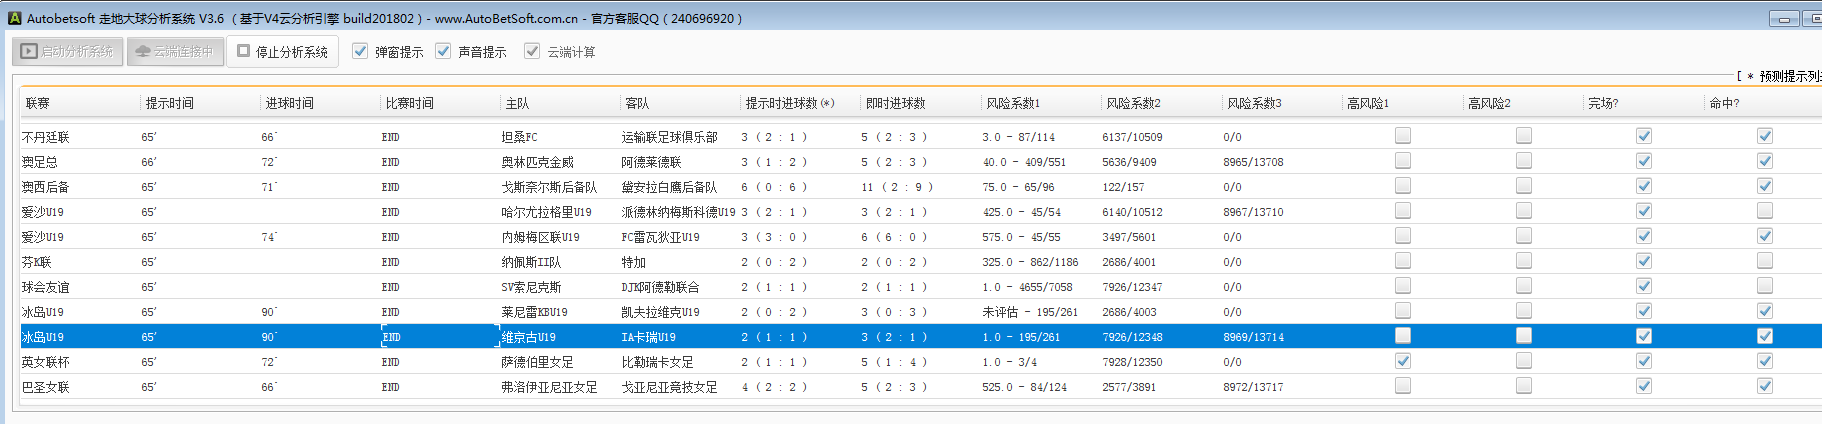Select the 纳佩斯II队 match row
1822x424 pixels.
pyautogui.click(x=531, y=262)
